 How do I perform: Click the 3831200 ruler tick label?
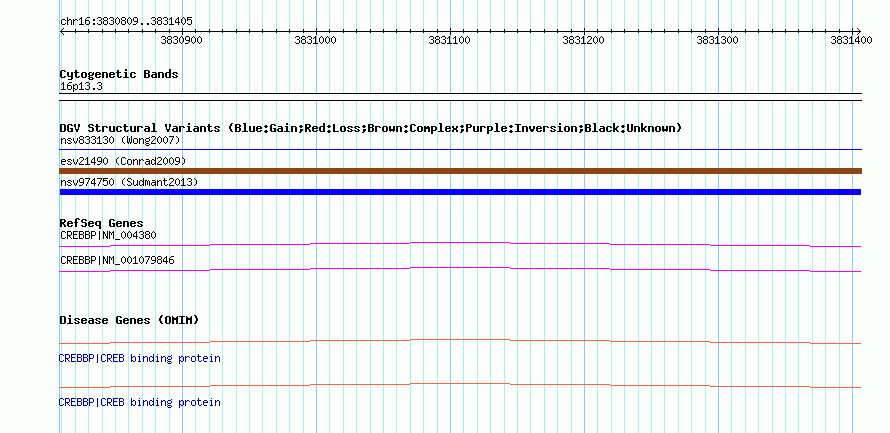(x=583, y=40)
